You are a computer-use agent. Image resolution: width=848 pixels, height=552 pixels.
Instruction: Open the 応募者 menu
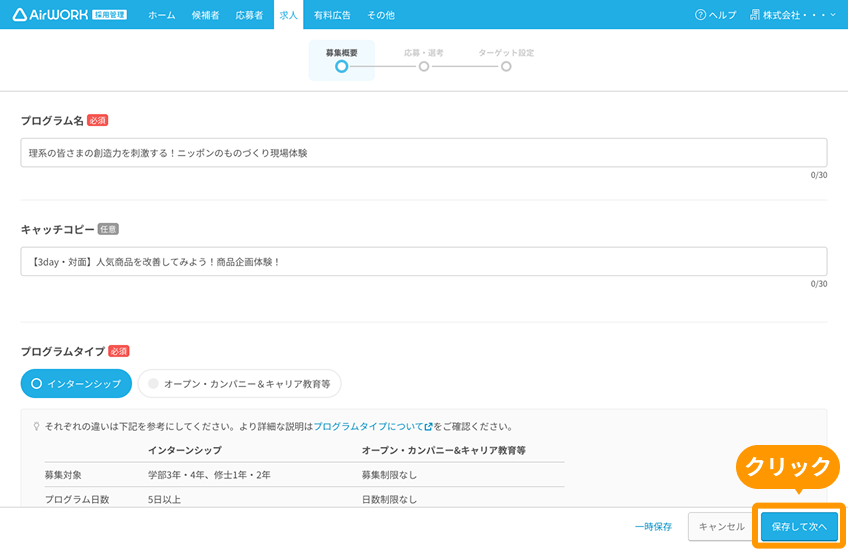(249, 15)
